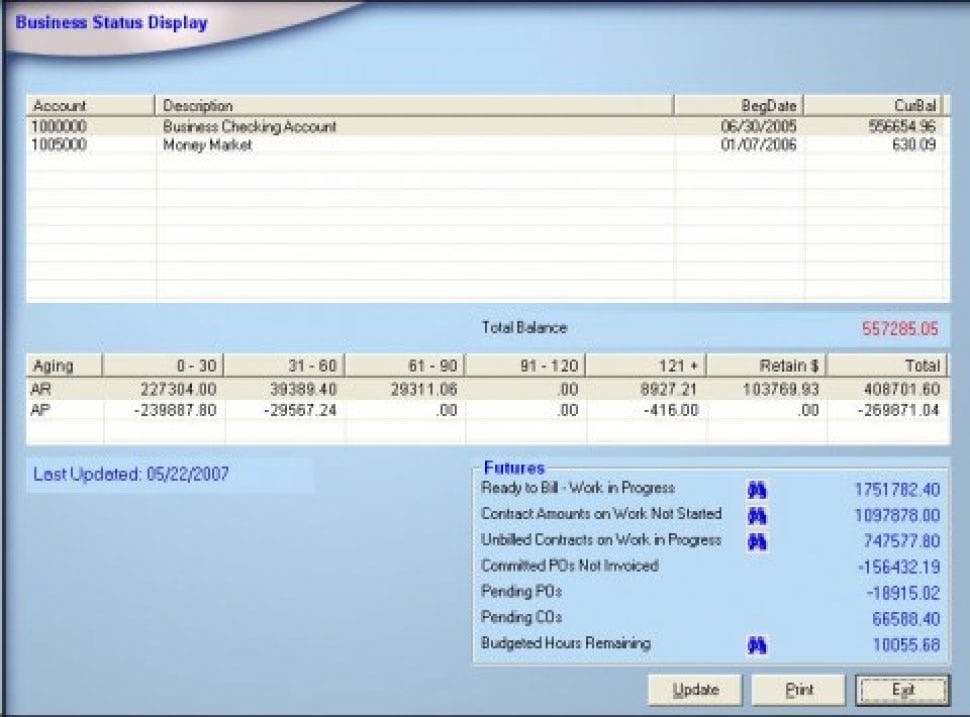
Task: Click AP total -269871.04
Action: pyautogui.click(x=898, y=410)
